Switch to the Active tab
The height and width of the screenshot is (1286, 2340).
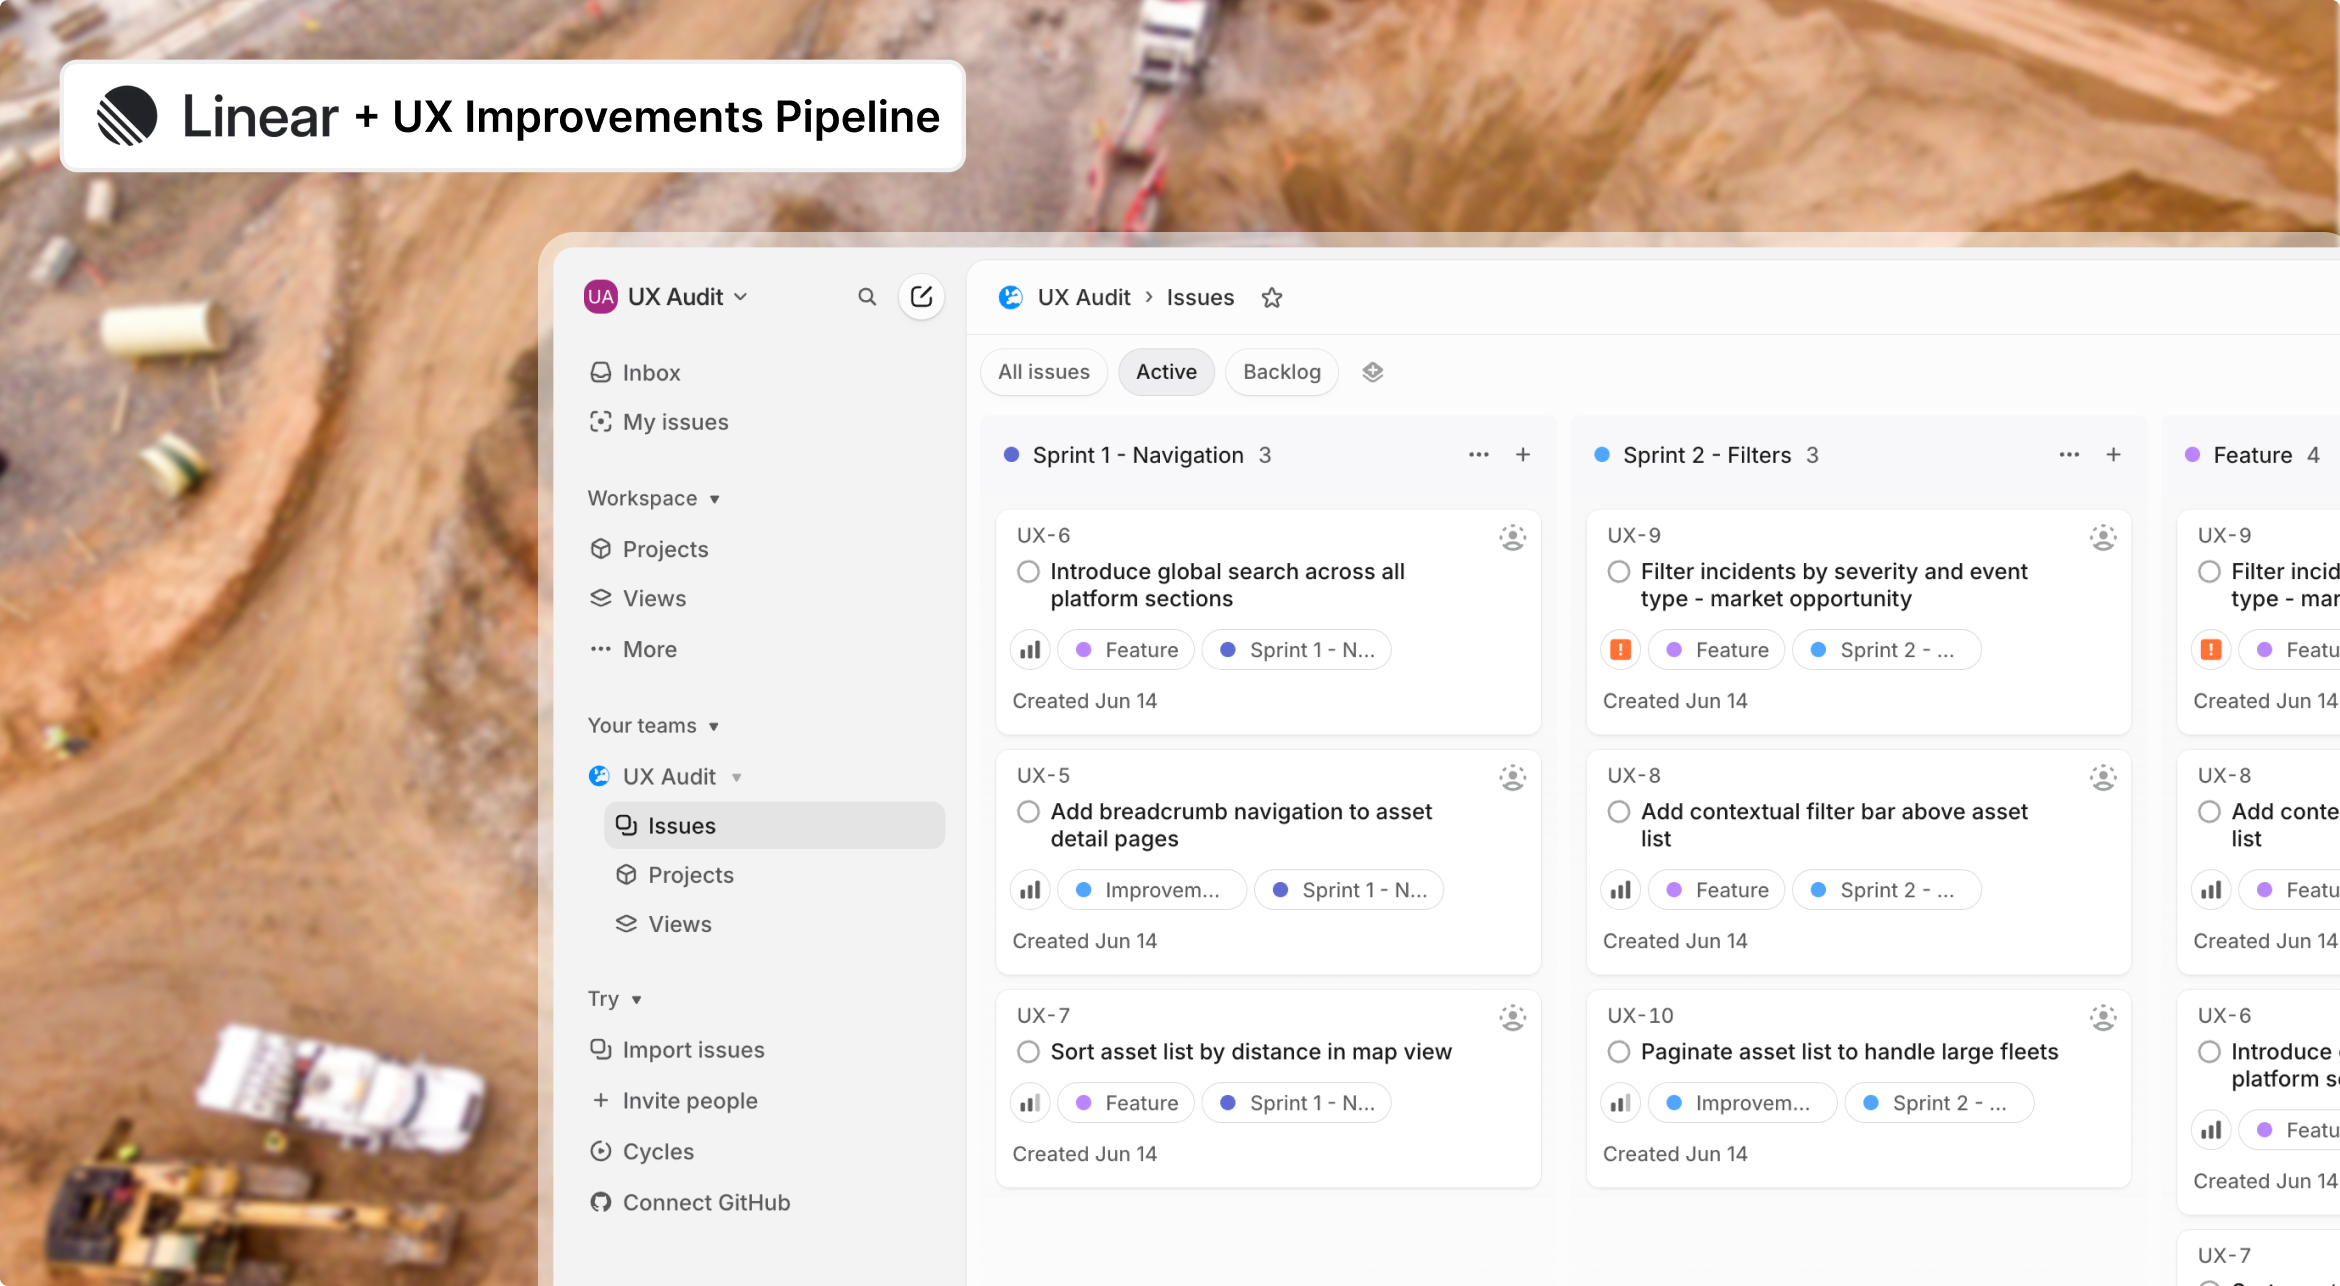click(x=1166, y=372)
